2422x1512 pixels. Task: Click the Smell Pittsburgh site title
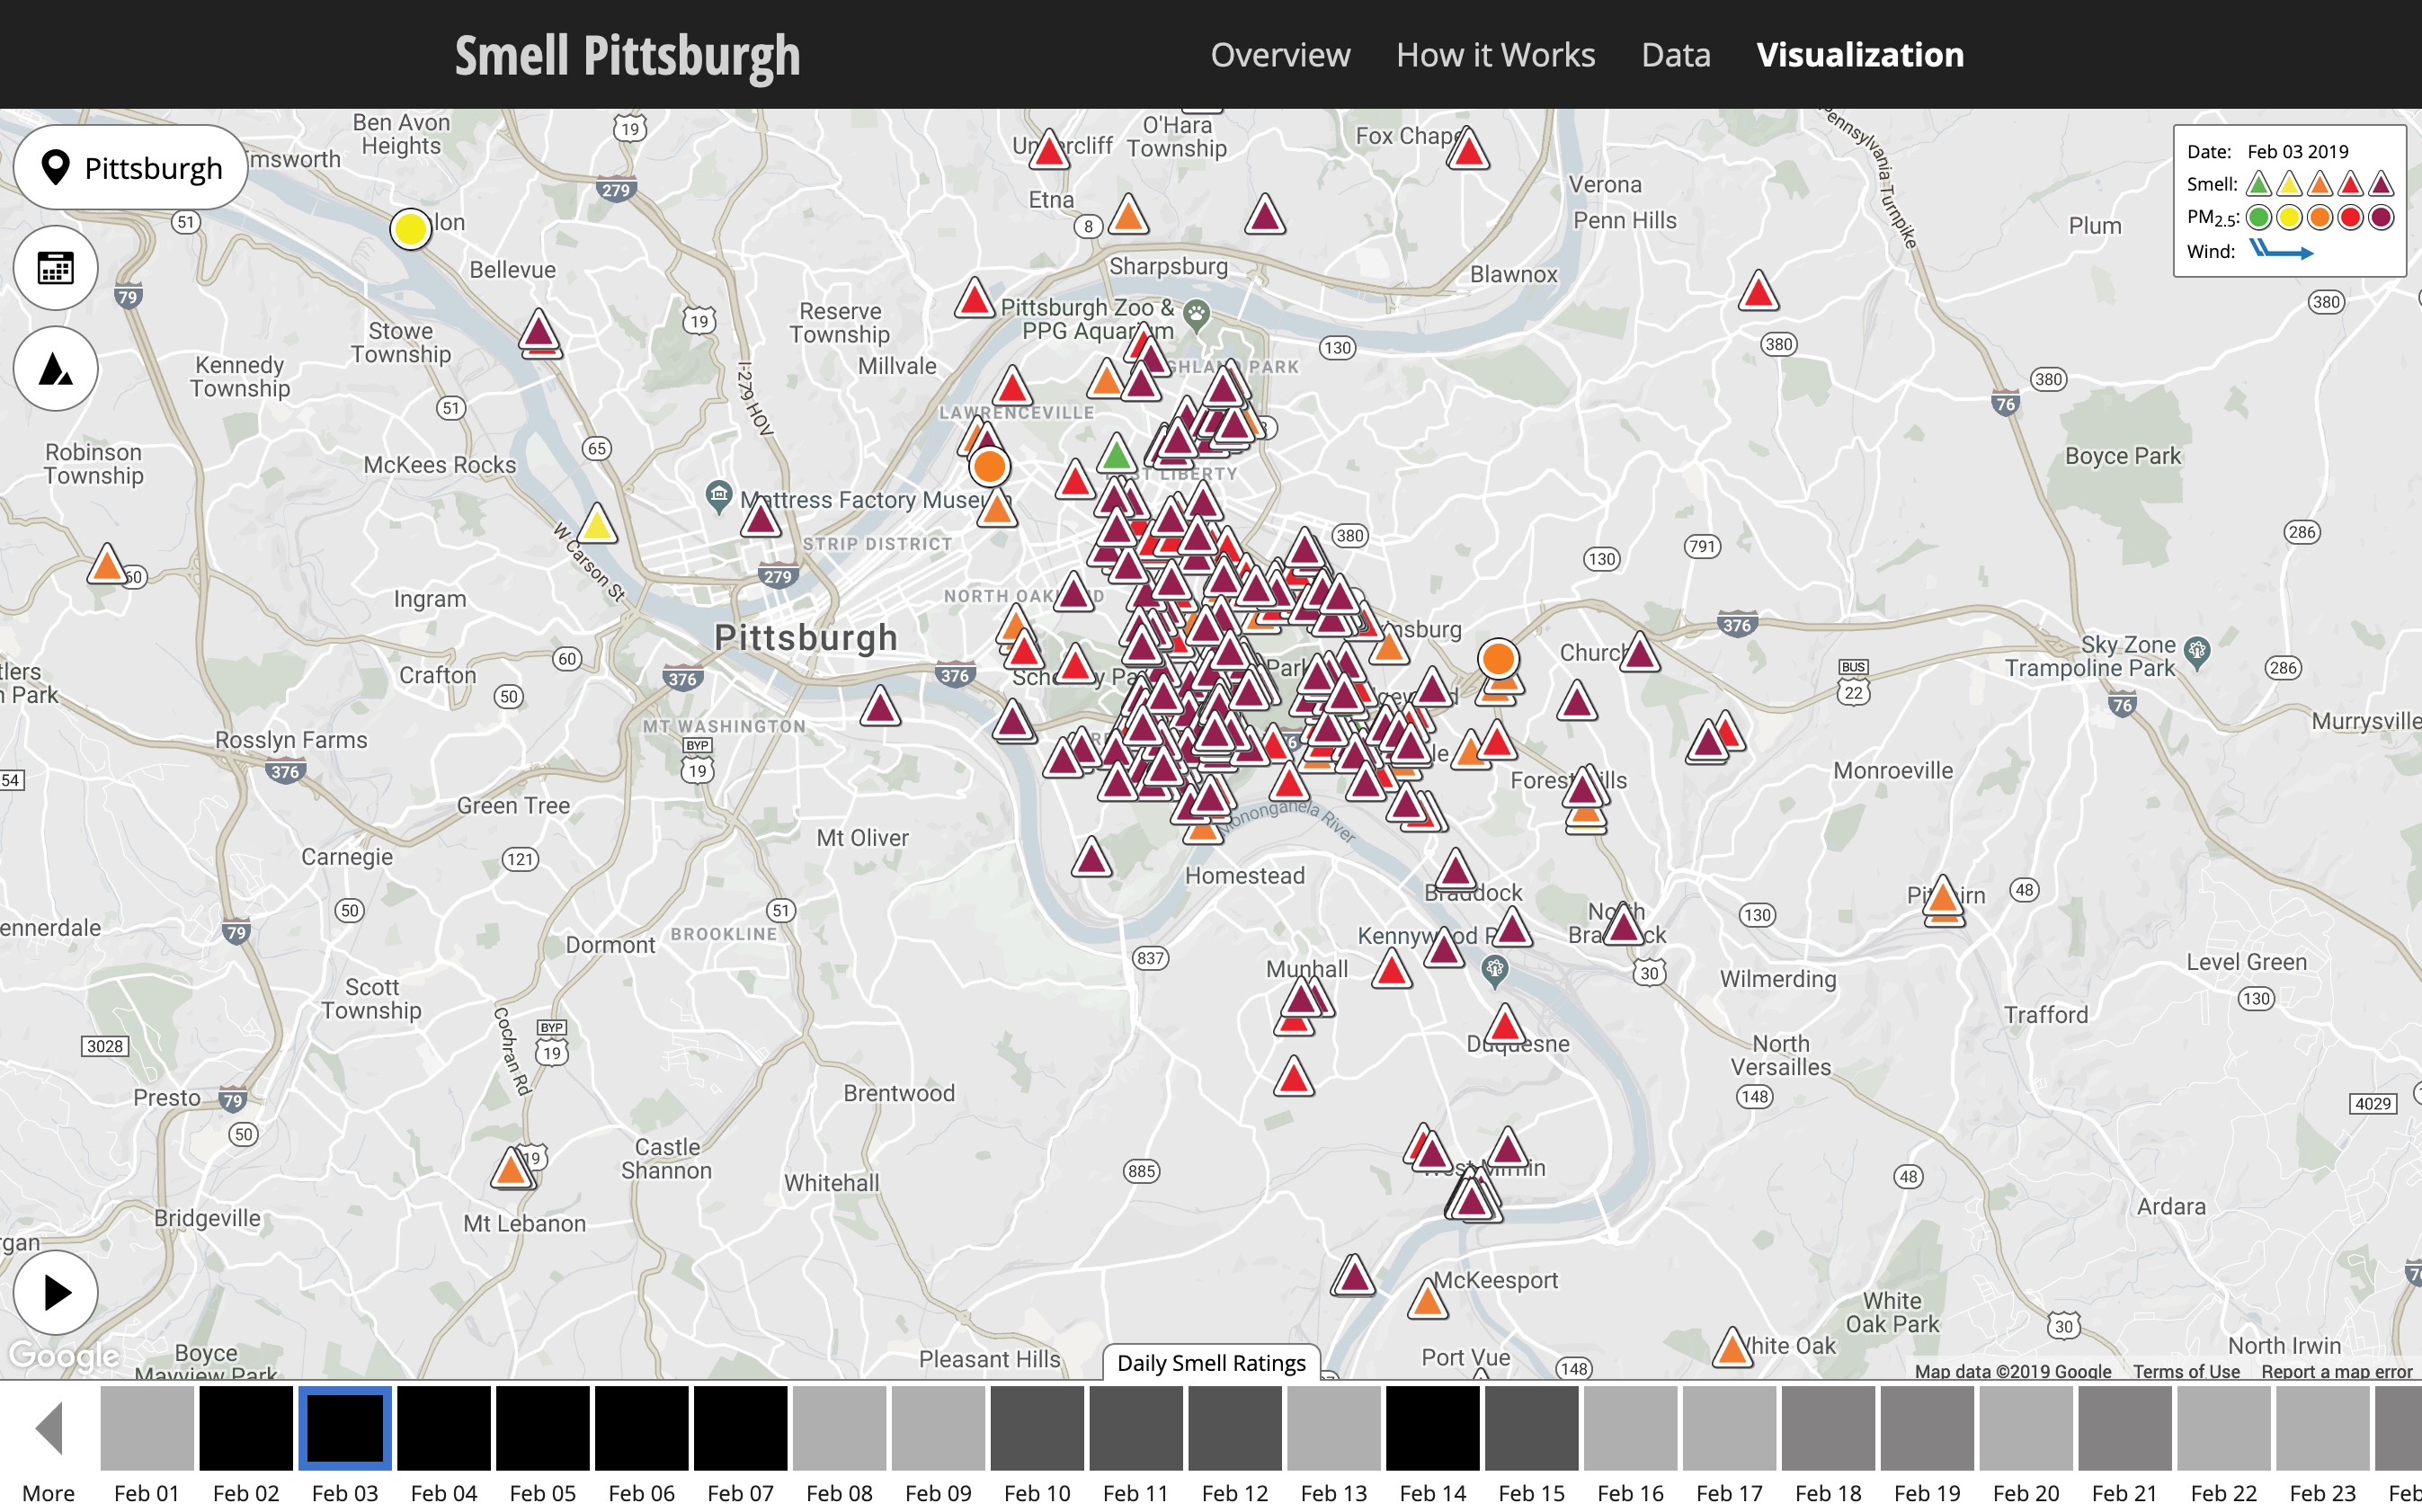point(627,55)
